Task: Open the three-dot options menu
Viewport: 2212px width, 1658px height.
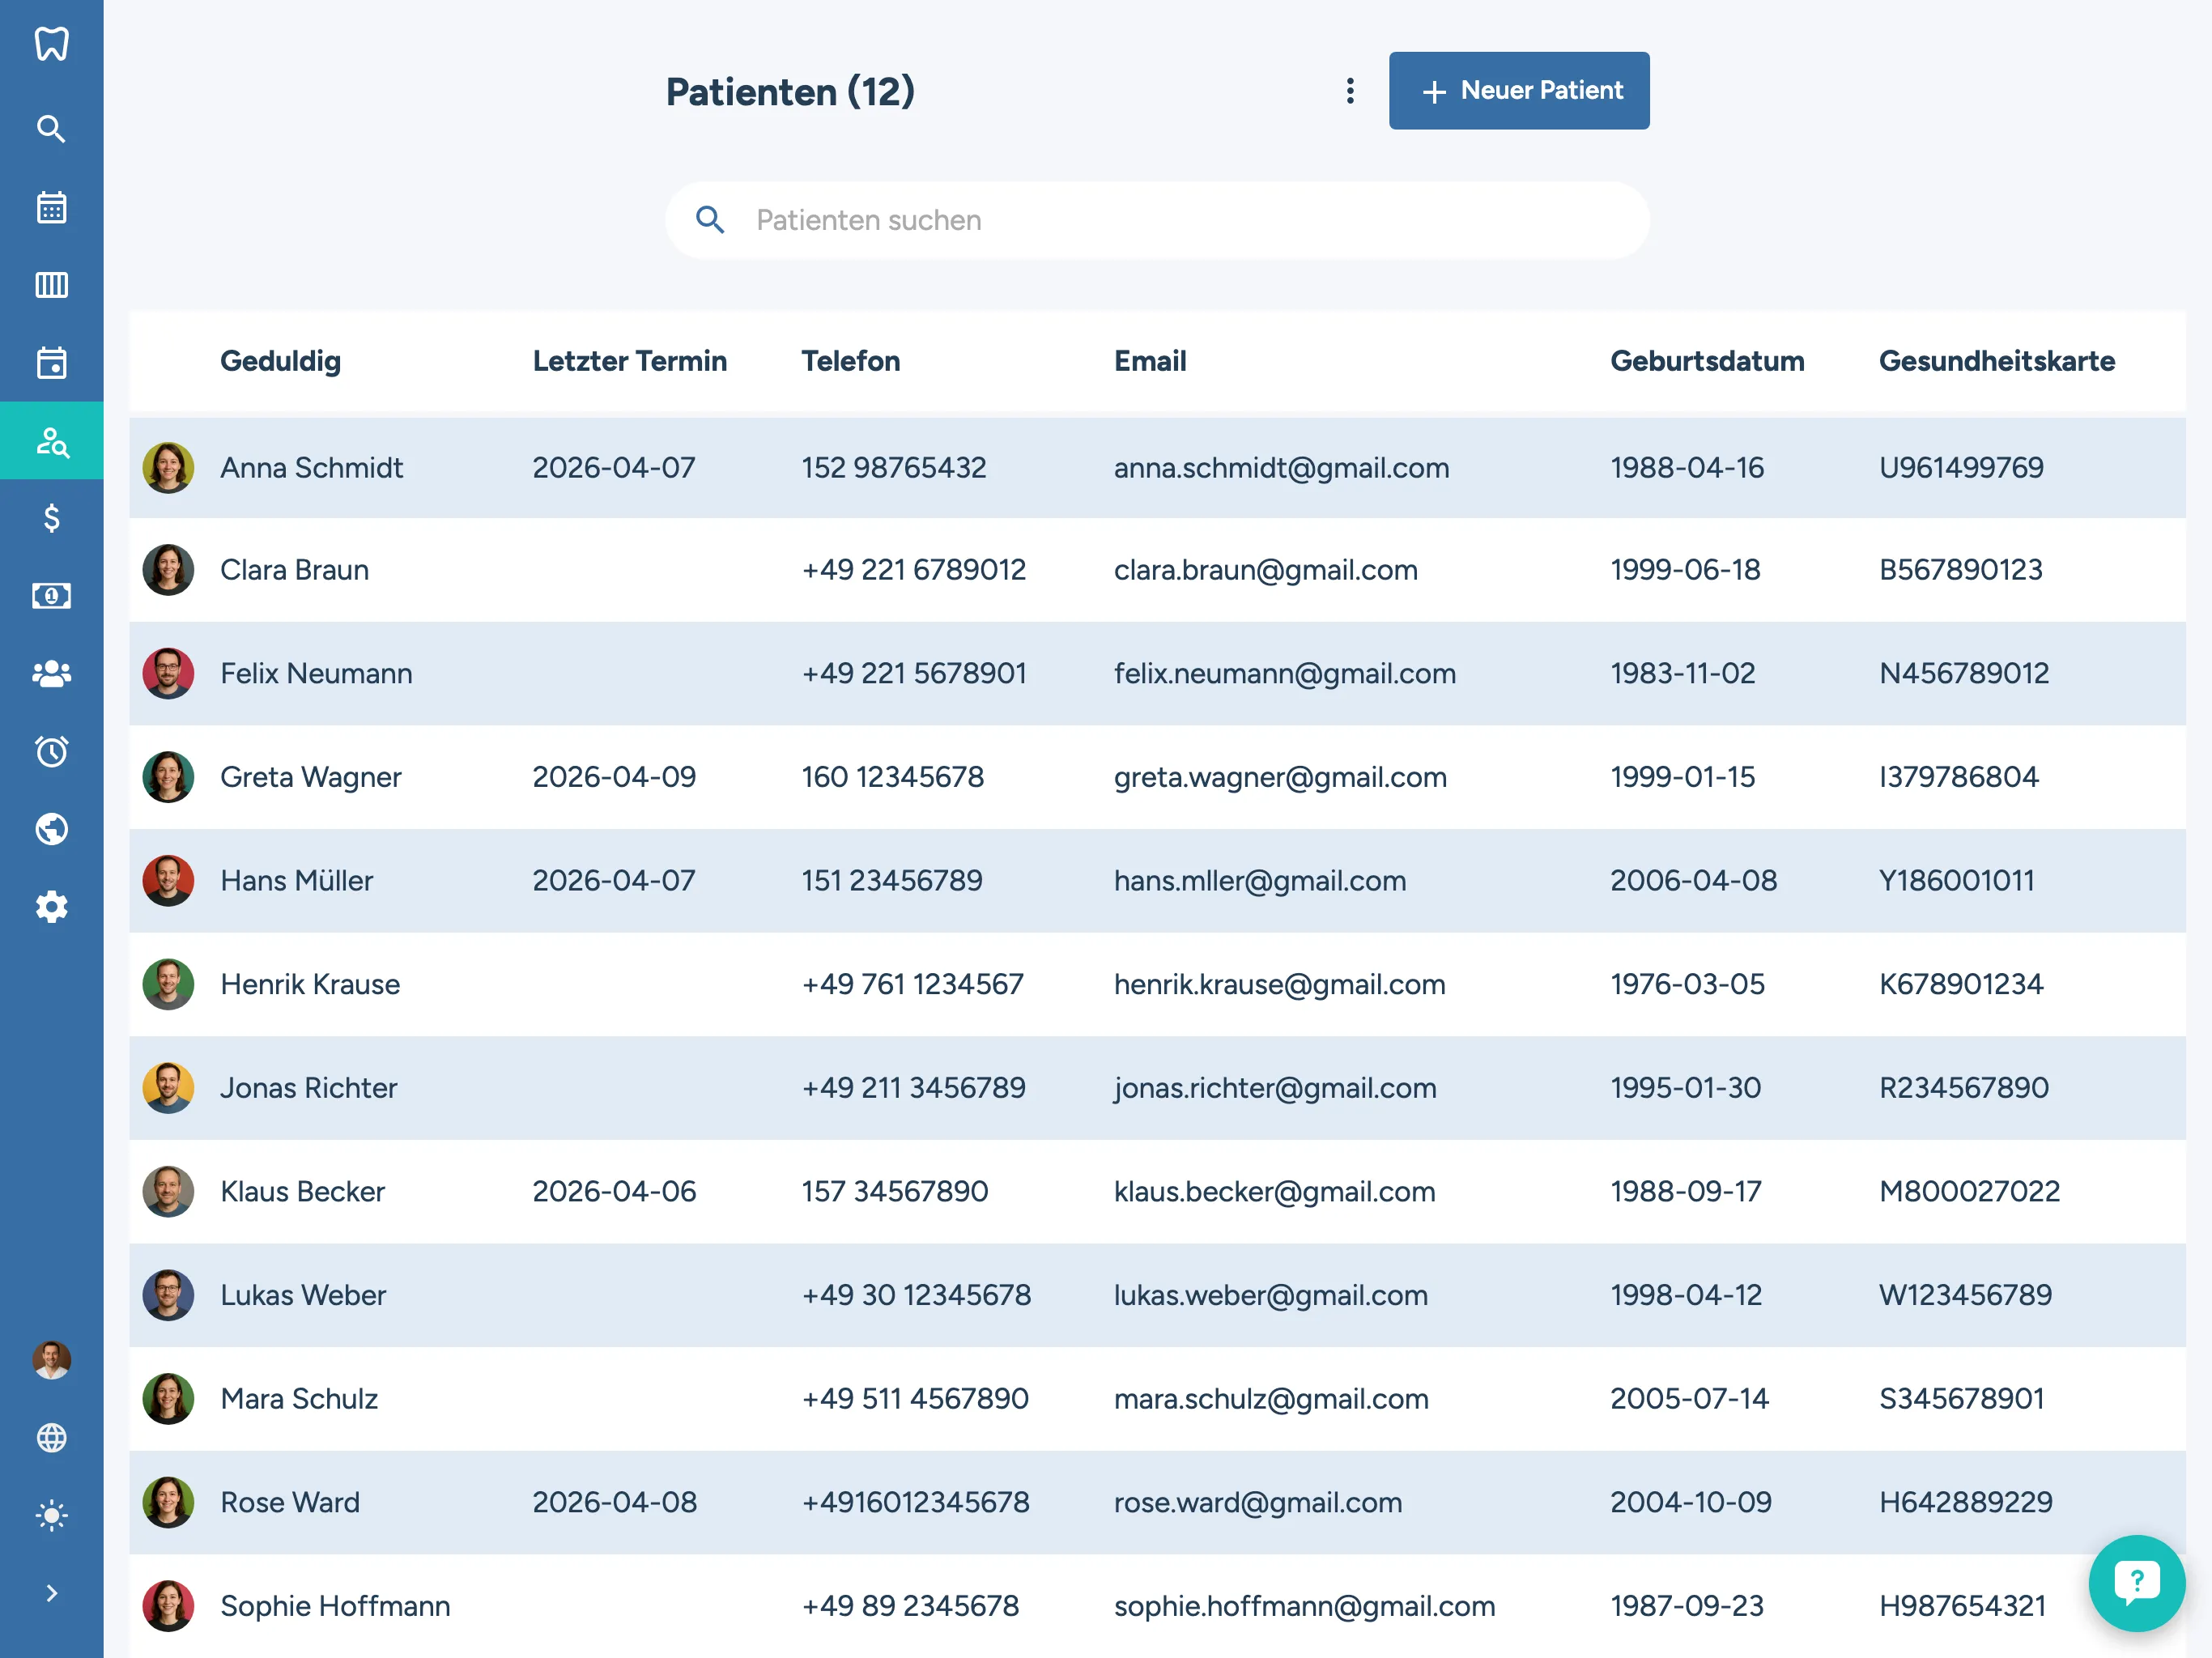Action: point(1350,91)
